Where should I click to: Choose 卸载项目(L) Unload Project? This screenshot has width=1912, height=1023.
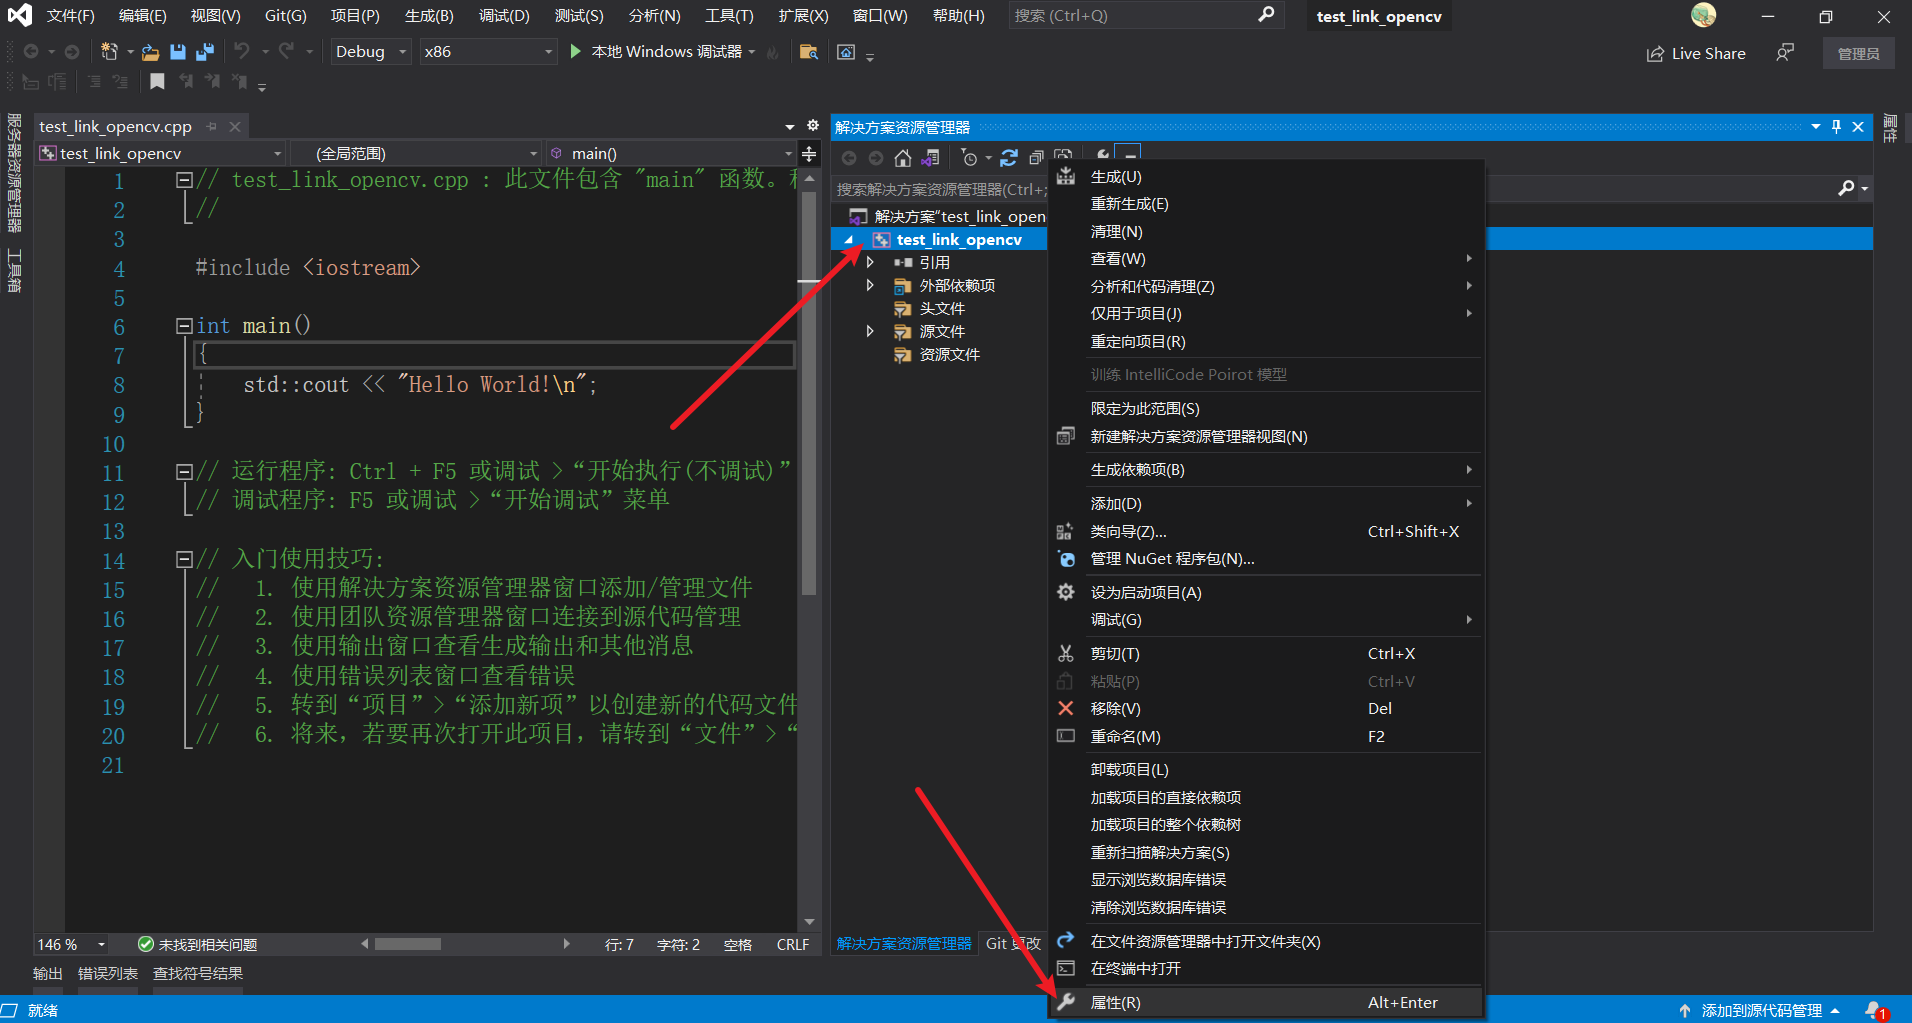(1265, 770)
